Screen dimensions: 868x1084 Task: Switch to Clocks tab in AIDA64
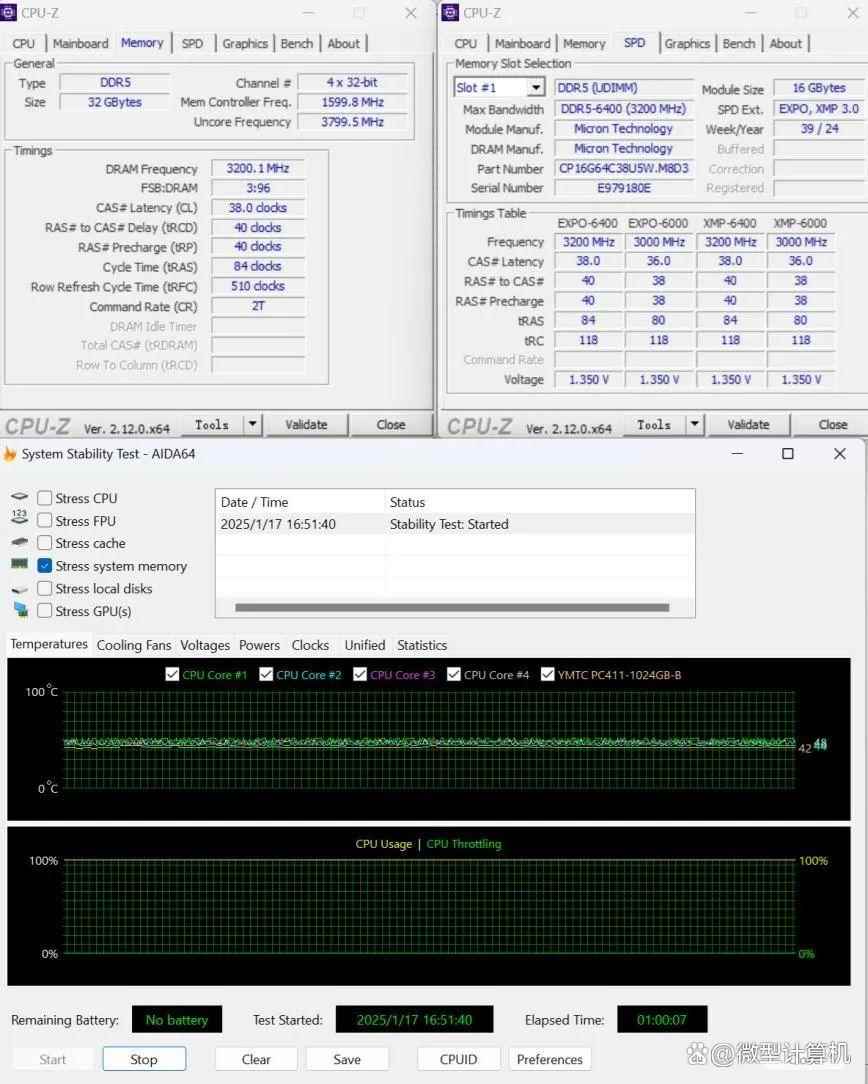[310, 644]
